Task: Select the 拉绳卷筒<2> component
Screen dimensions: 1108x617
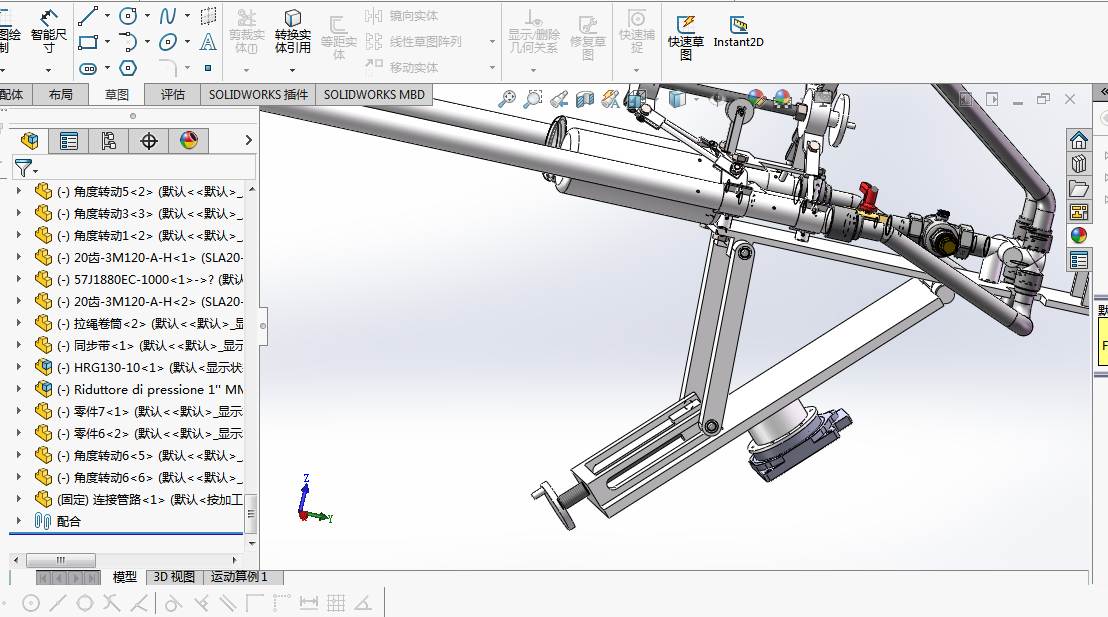Action: (138, 323)
